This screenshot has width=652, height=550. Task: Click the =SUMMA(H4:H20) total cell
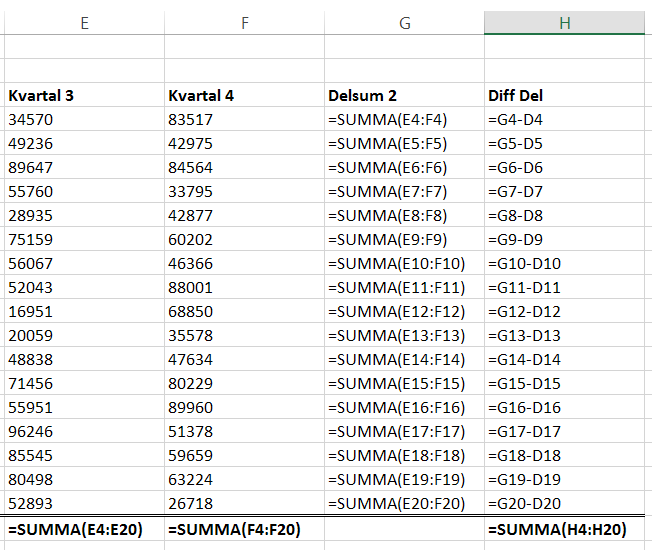click(564, 529)
